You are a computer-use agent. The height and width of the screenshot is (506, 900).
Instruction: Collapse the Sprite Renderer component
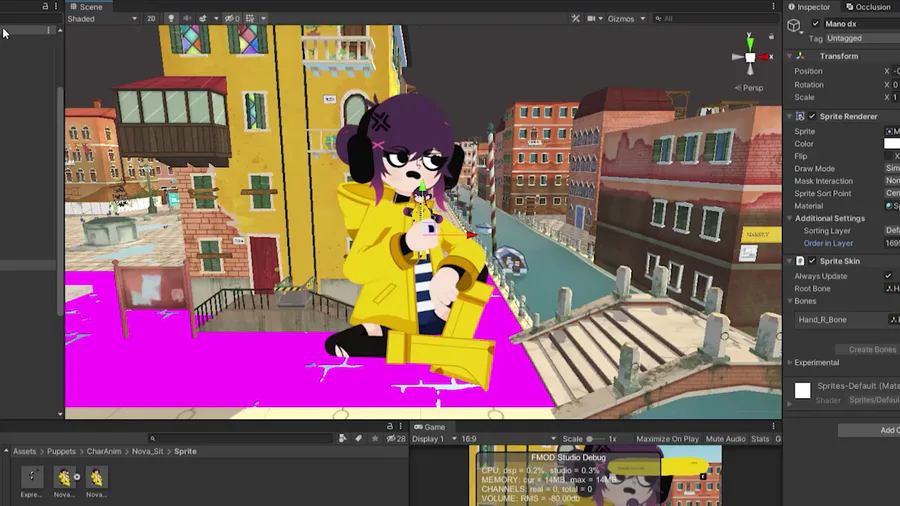point(789,116)
